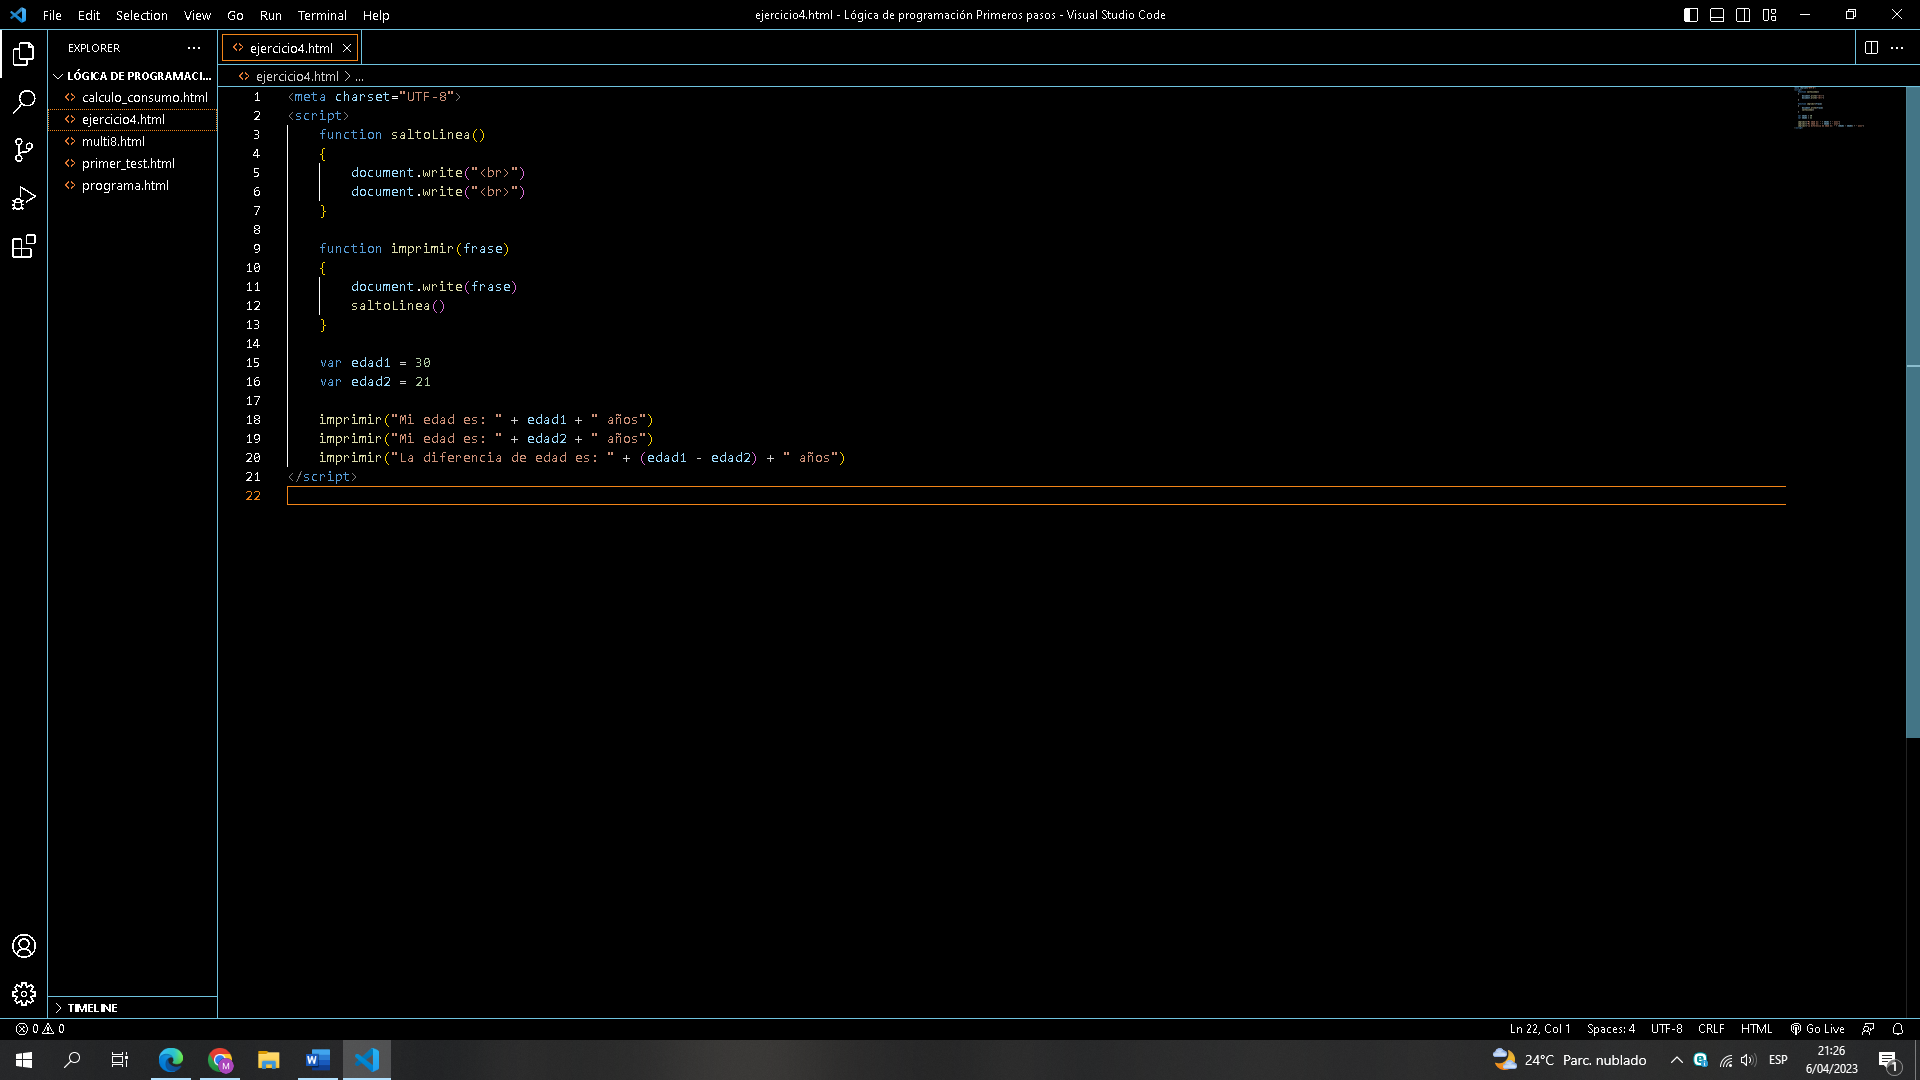Open programa.html in explorer
This screenshot has width=1920, height=1080.
[132, 186]
